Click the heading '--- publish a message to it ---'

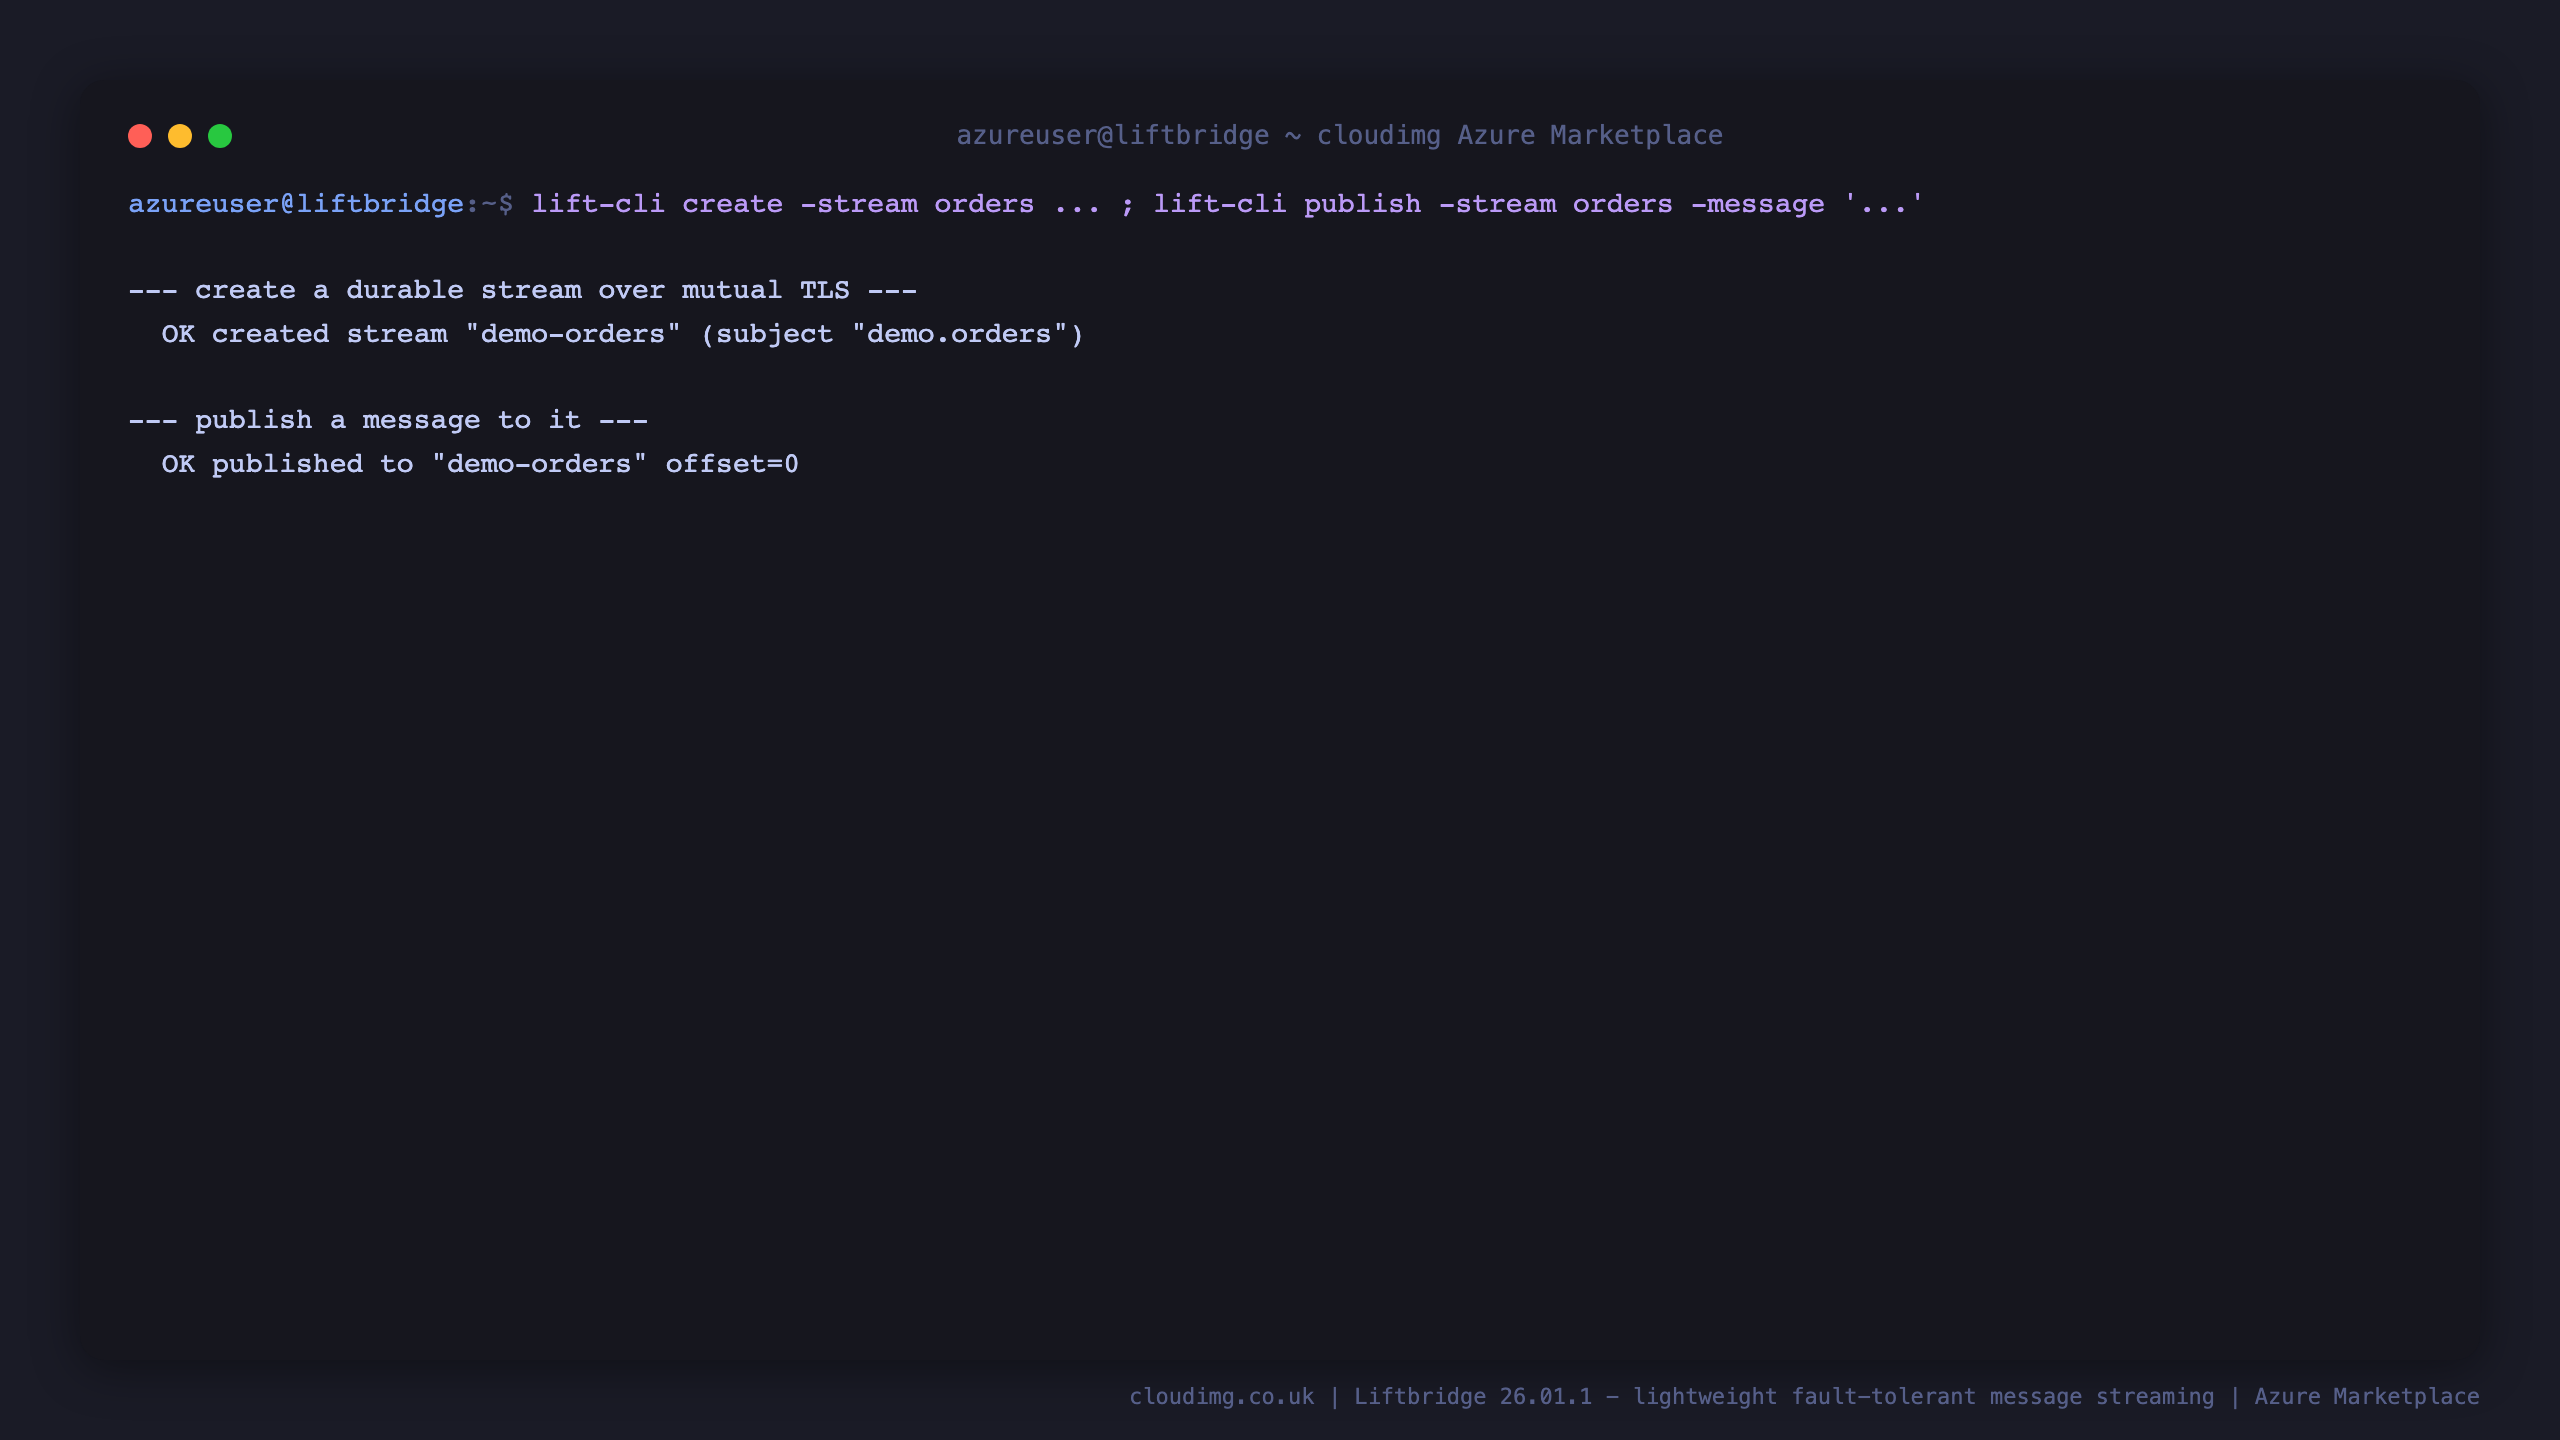(388, 420)
